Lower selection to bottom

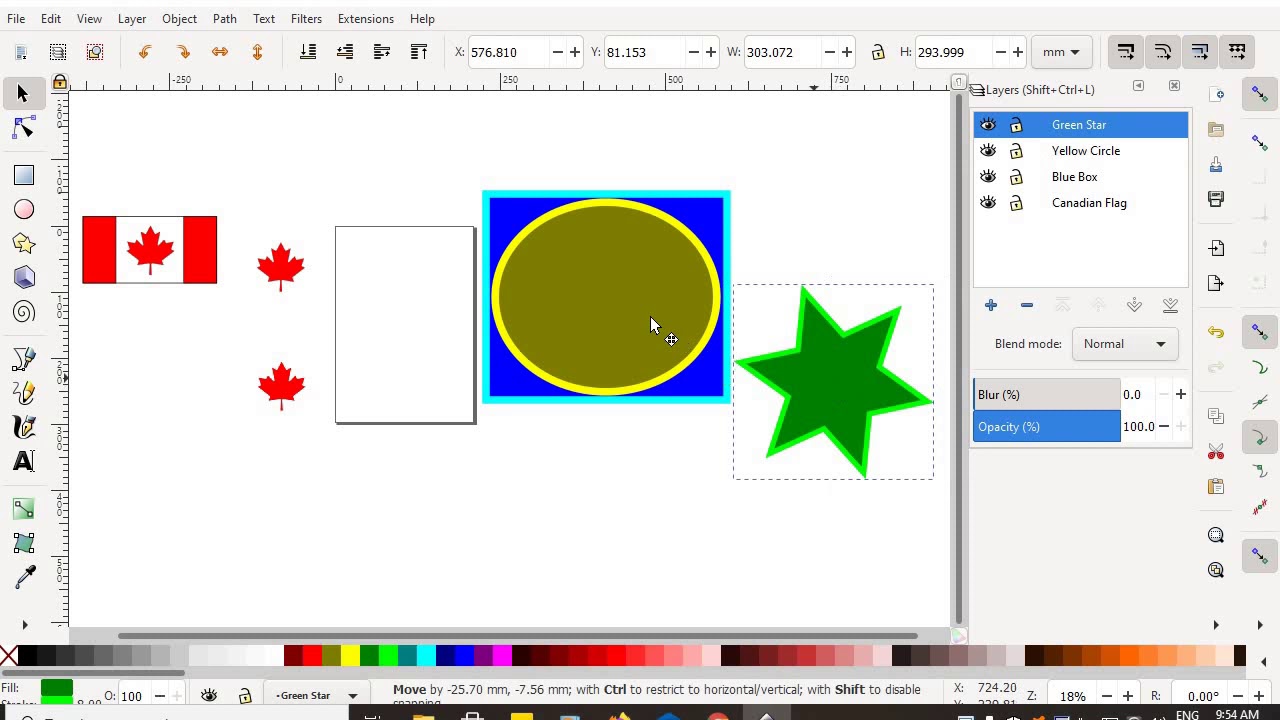(308, 52)
